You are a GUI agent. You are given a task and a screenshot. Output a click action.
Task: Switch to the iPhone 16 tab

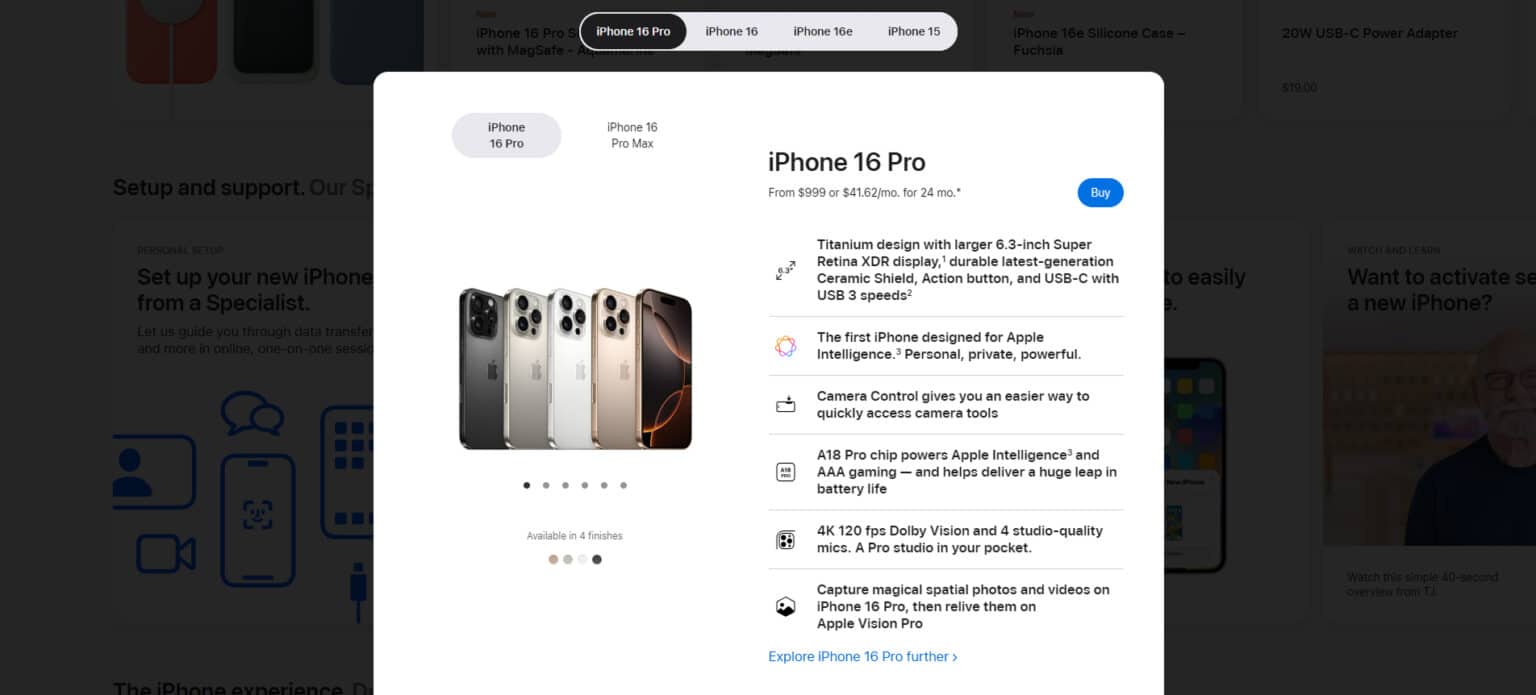(x=731, y=31)
